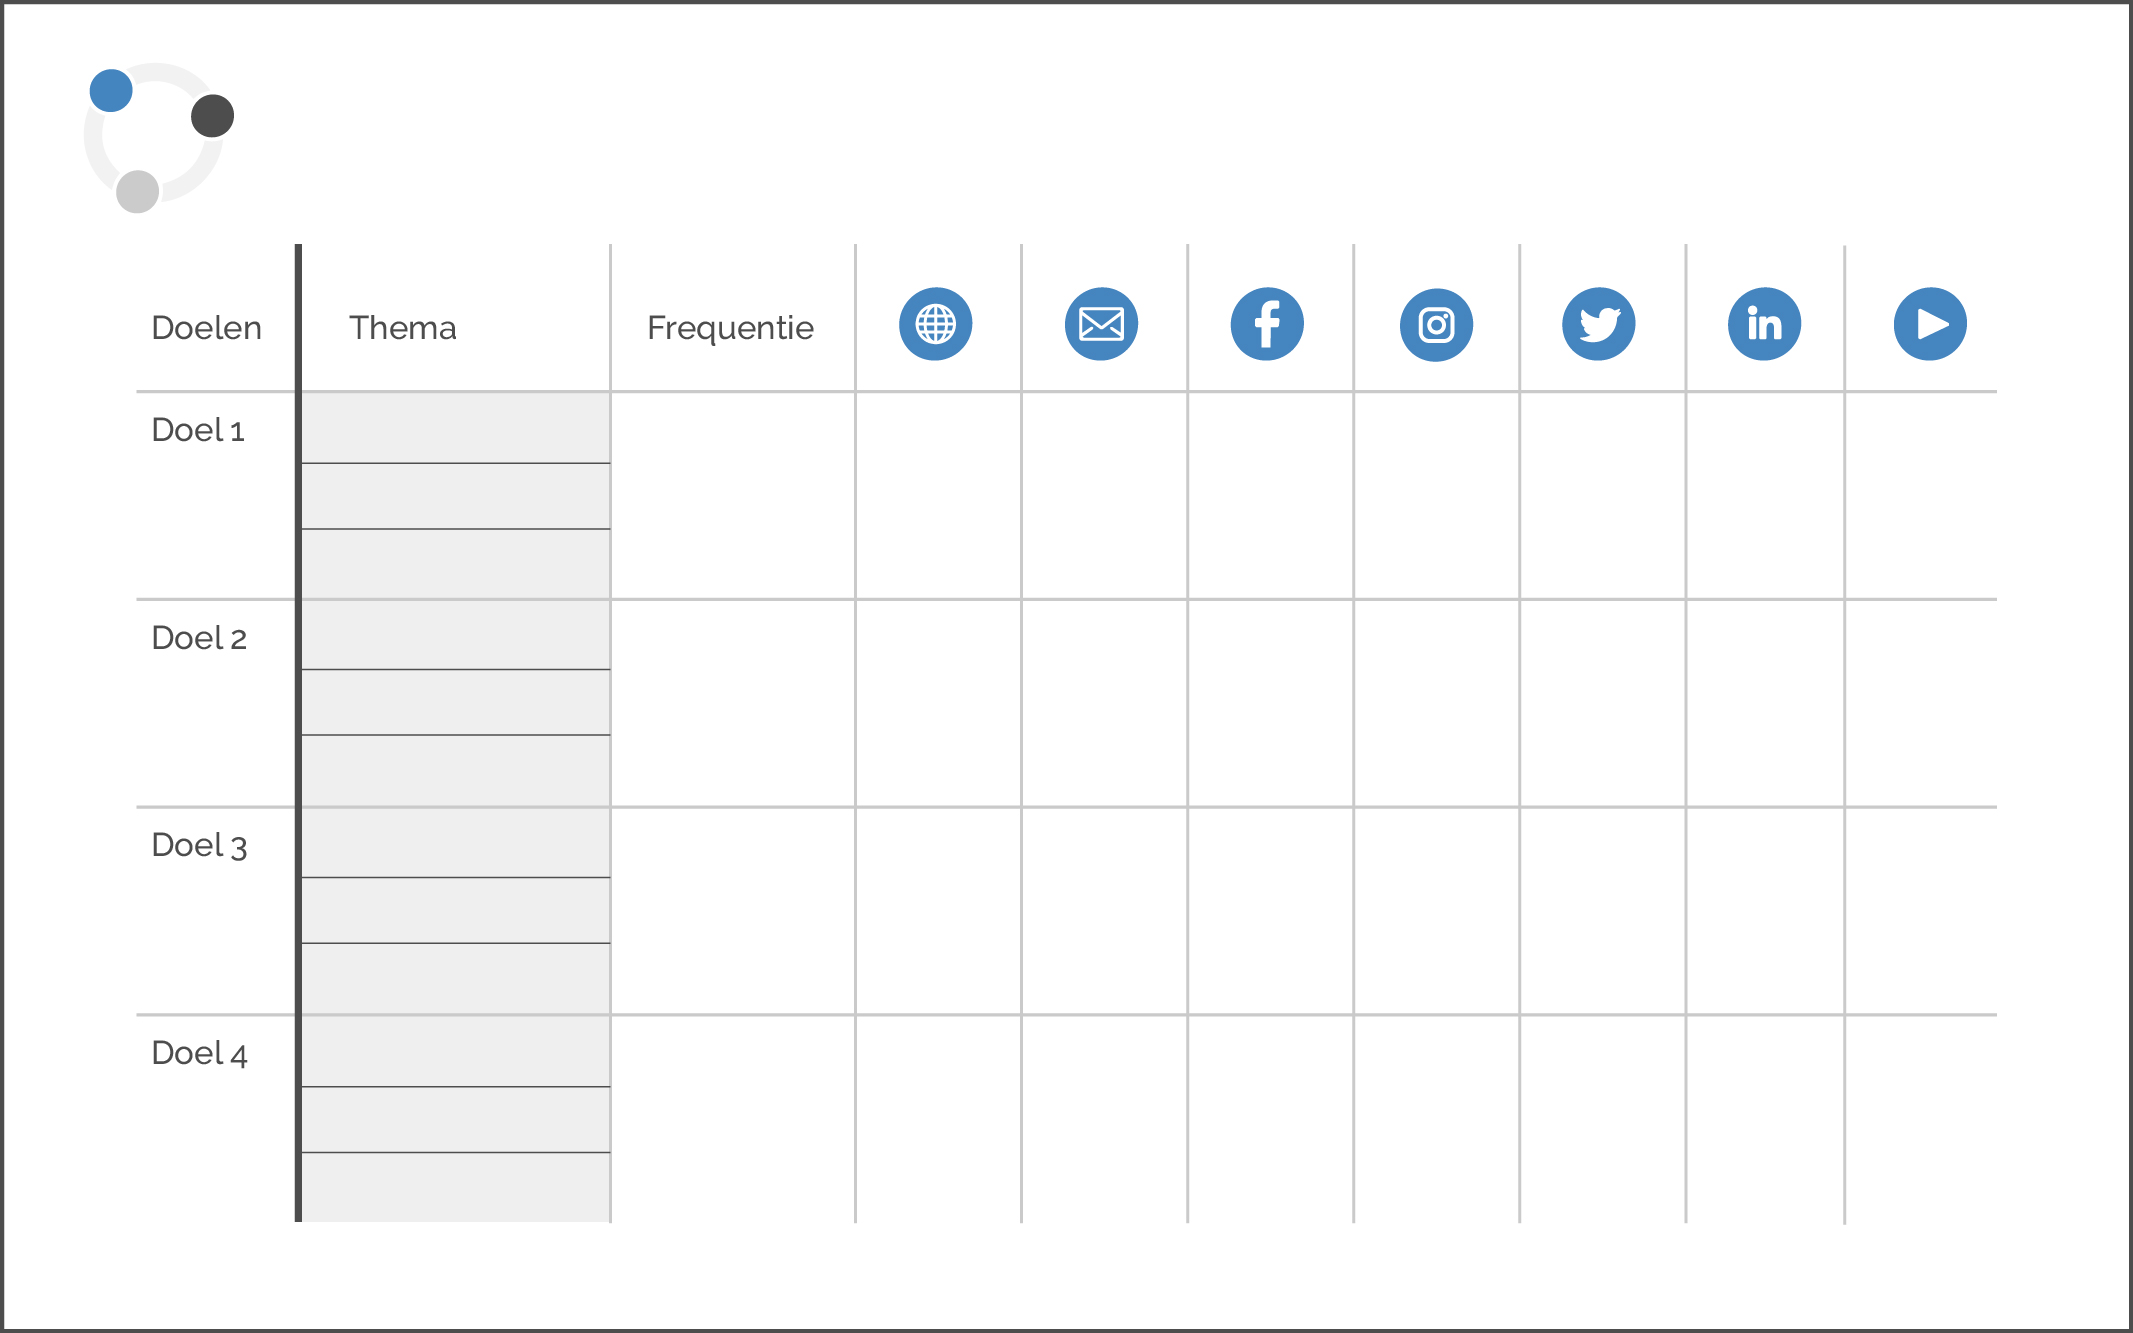Select second Thema field of Doel 2
The height and width of the screenshot is (1333, 2133).
pos(456,702)
